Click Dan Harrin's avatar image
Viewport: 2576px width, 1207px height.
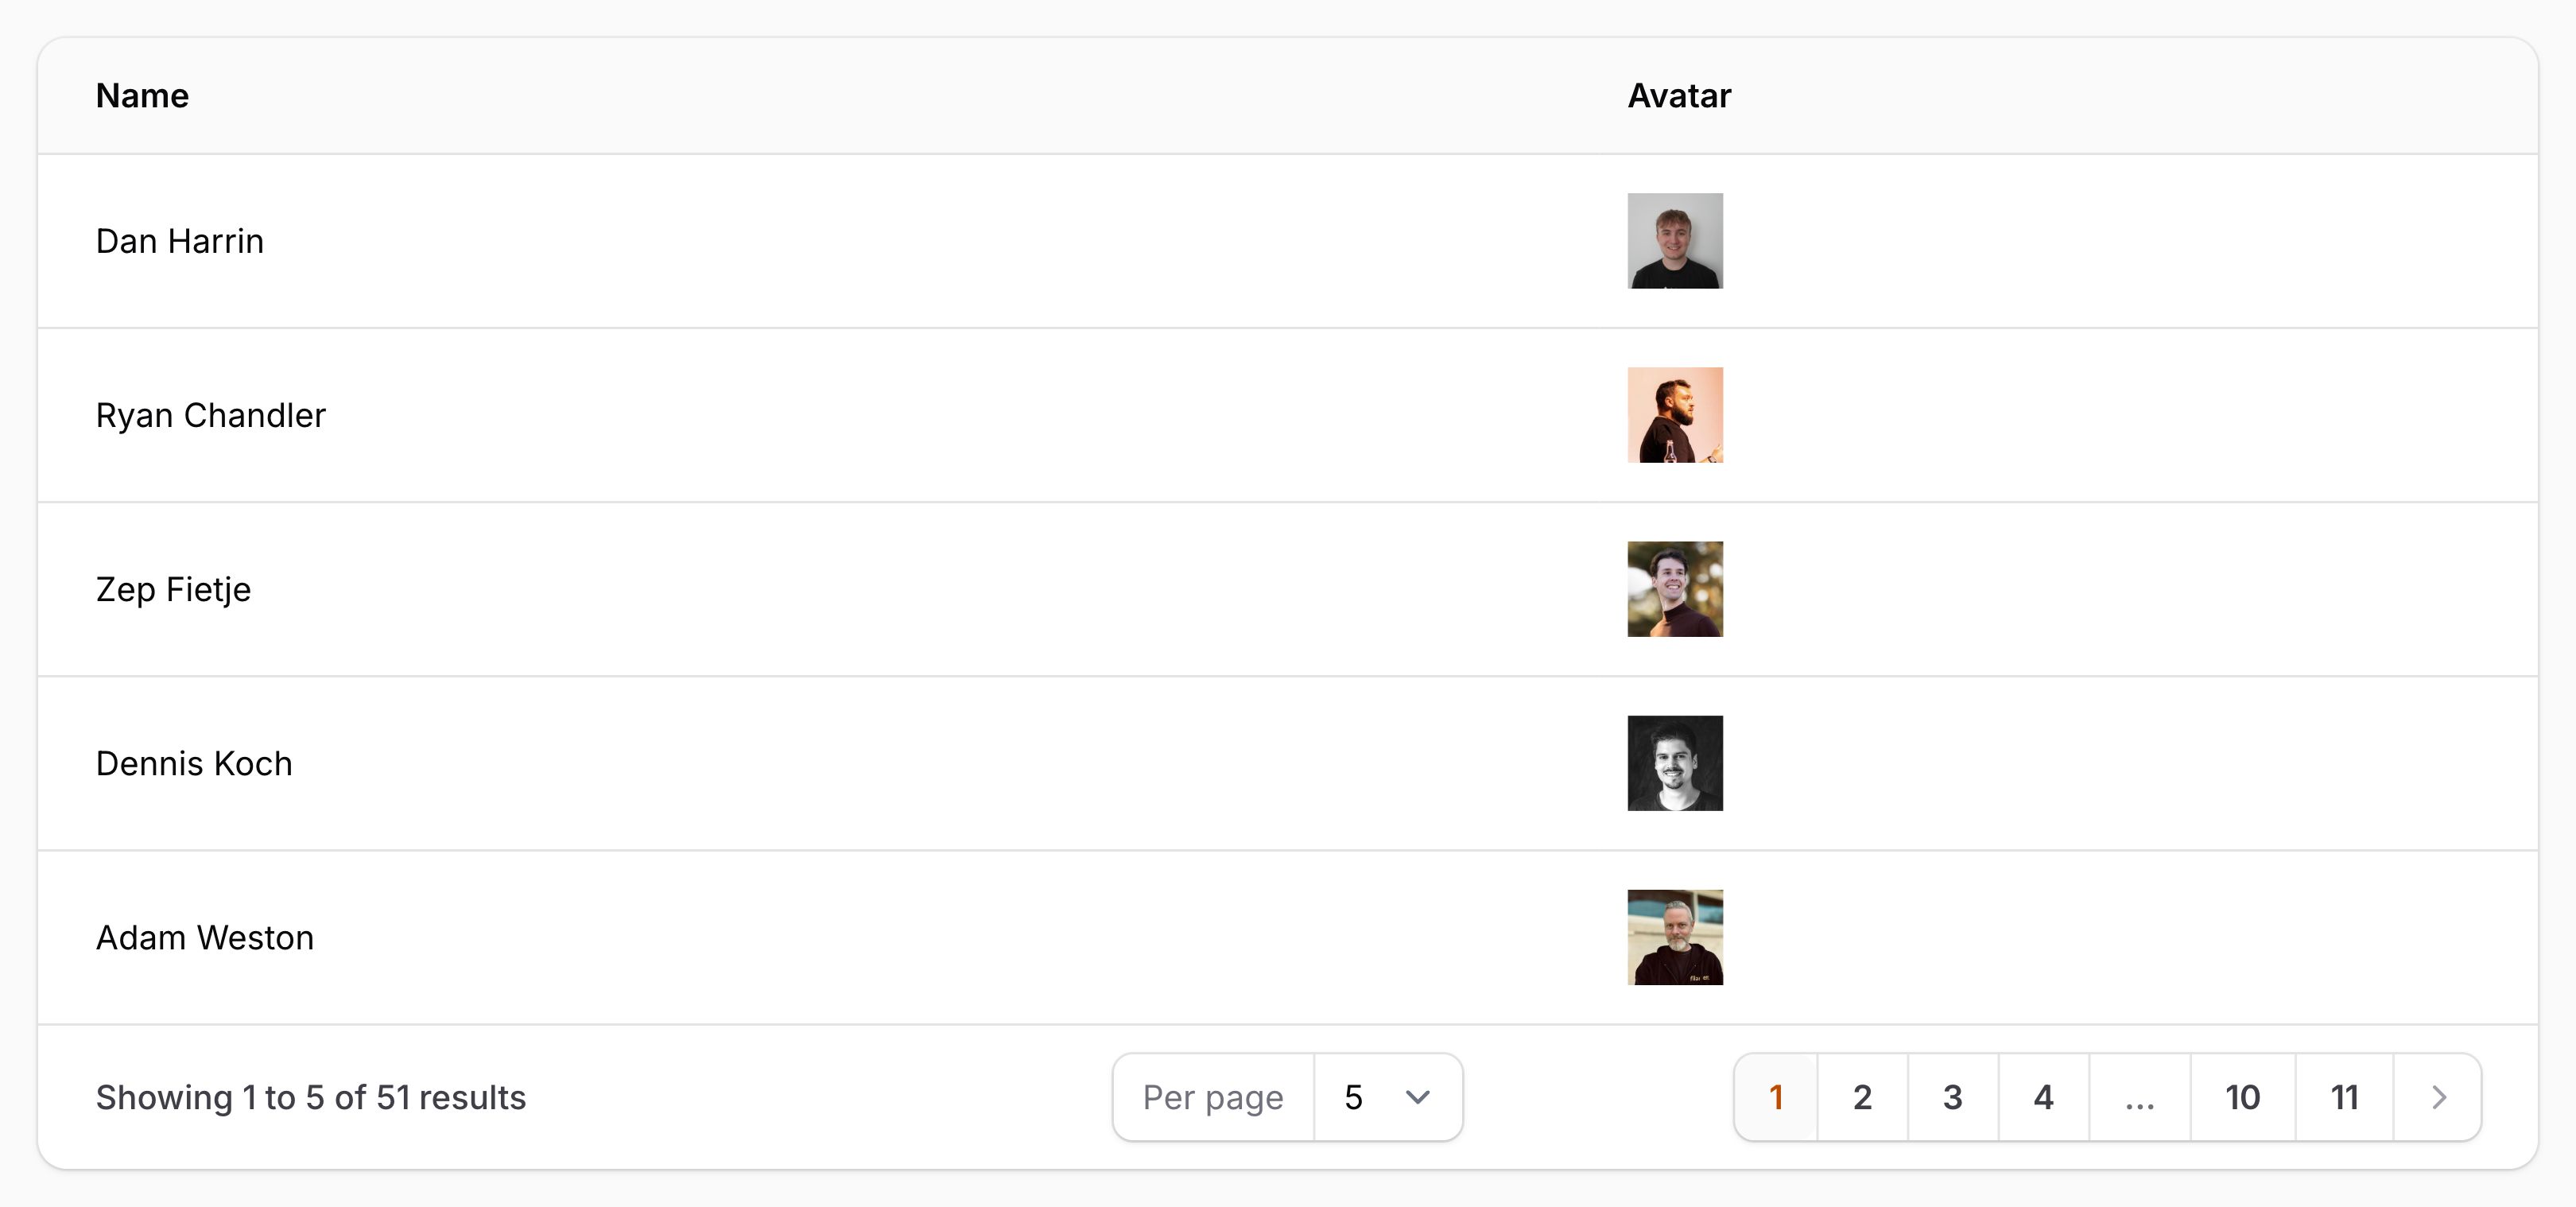(1675, 241)
